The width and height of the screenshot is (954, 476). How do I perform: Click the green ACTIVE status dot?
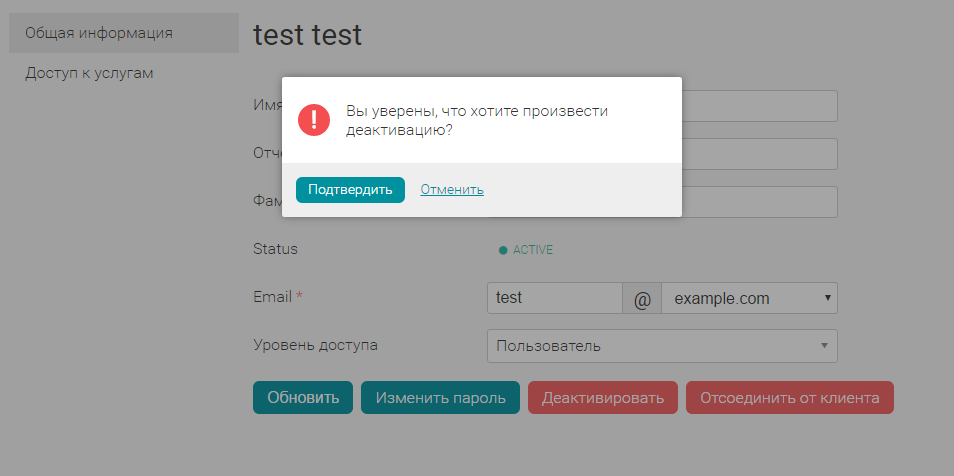tap(503, 250)
